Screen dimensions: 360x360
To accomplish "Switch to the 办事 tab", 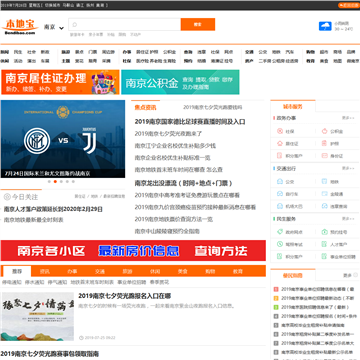I will [72, 271].
